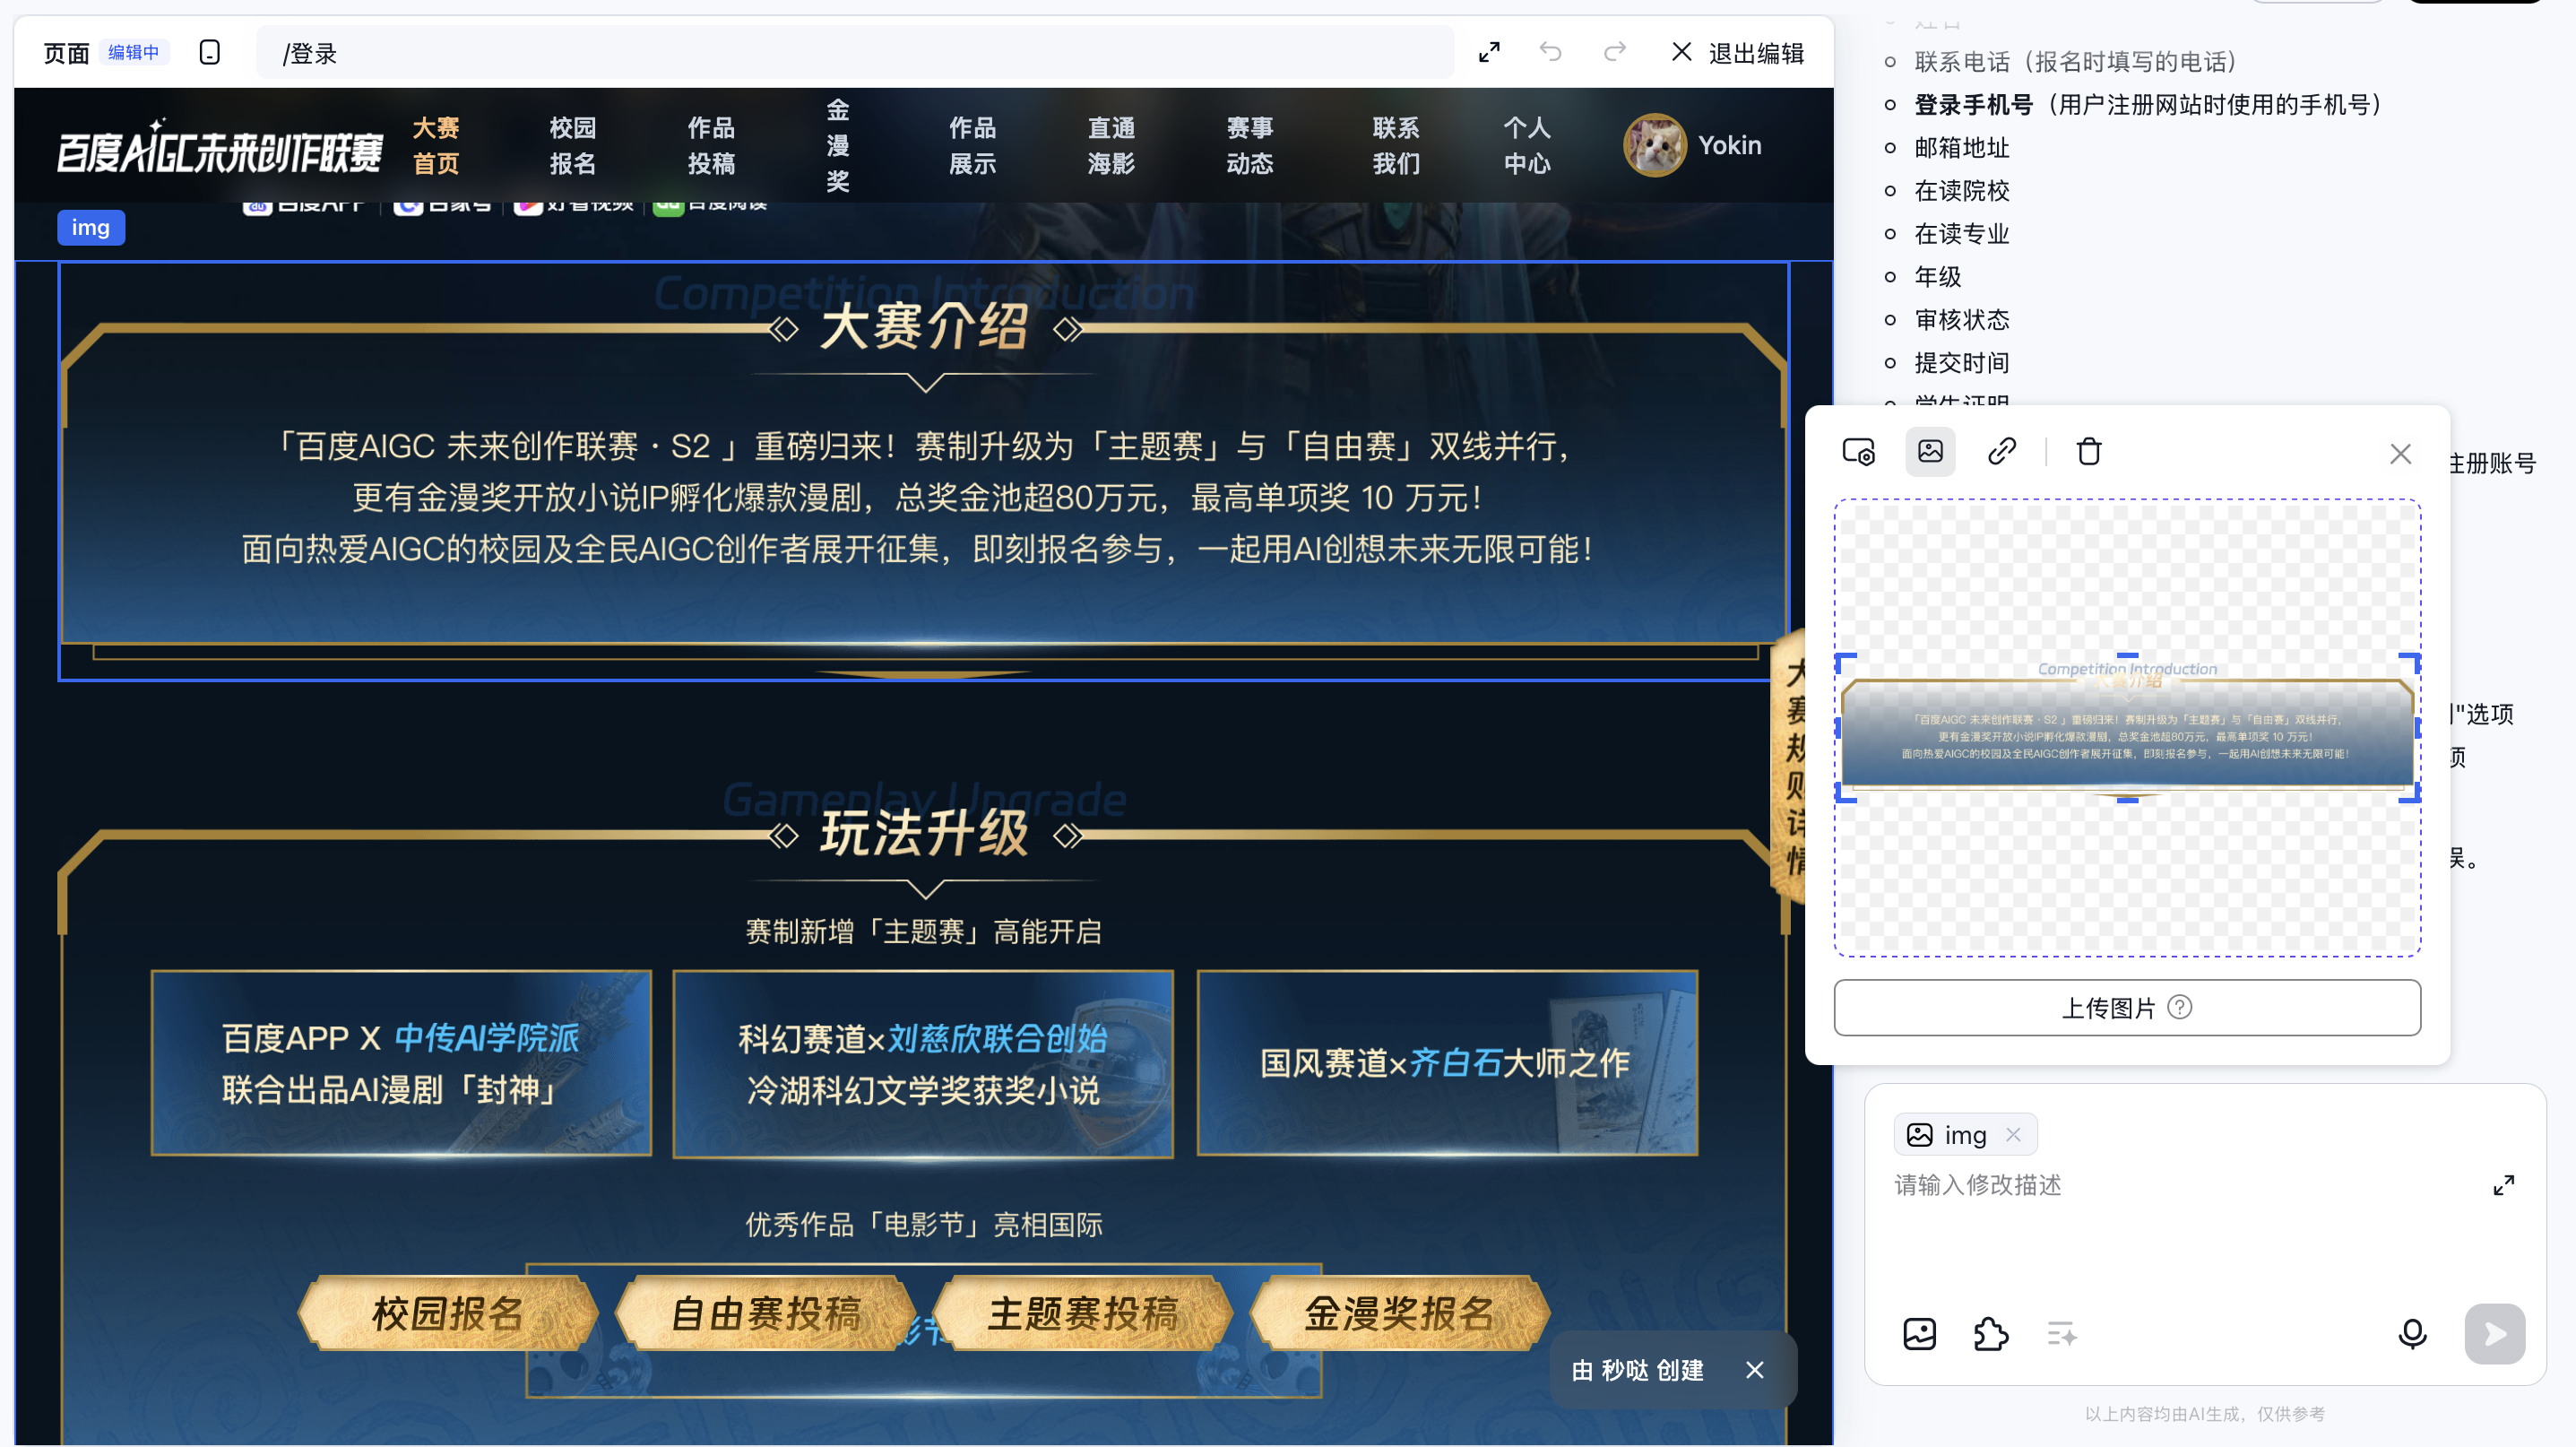Image resolution: width=2576 pixels, height=1447 pixels.
Task: Undo the last edit with the undo arrow
Action: [x=1551, y=51]
